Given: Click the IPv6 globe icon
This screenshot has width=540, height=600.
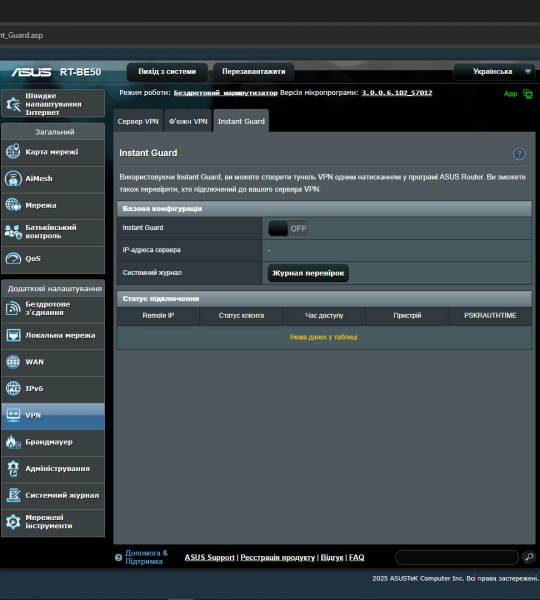Looking at the screenshot, I should pyautogui.click(x=13, y=388).
